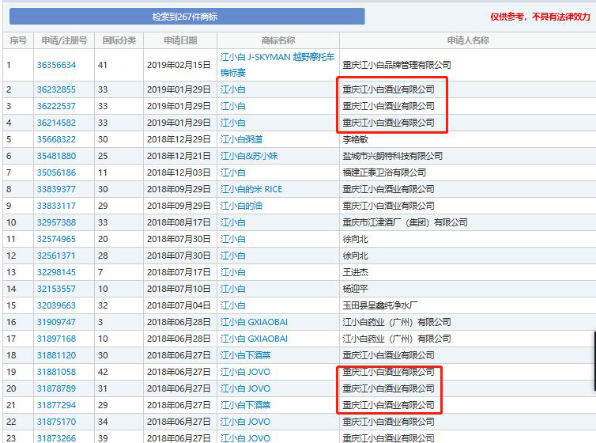Click the blue 检索到267件商标 result bar
596x443 pixels.
(187, 17)
